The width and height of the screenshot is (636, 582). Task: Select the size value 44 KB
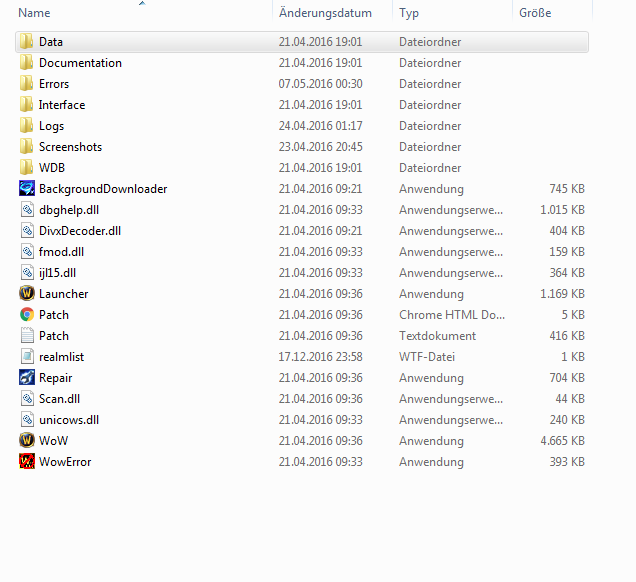coord(570,399)
